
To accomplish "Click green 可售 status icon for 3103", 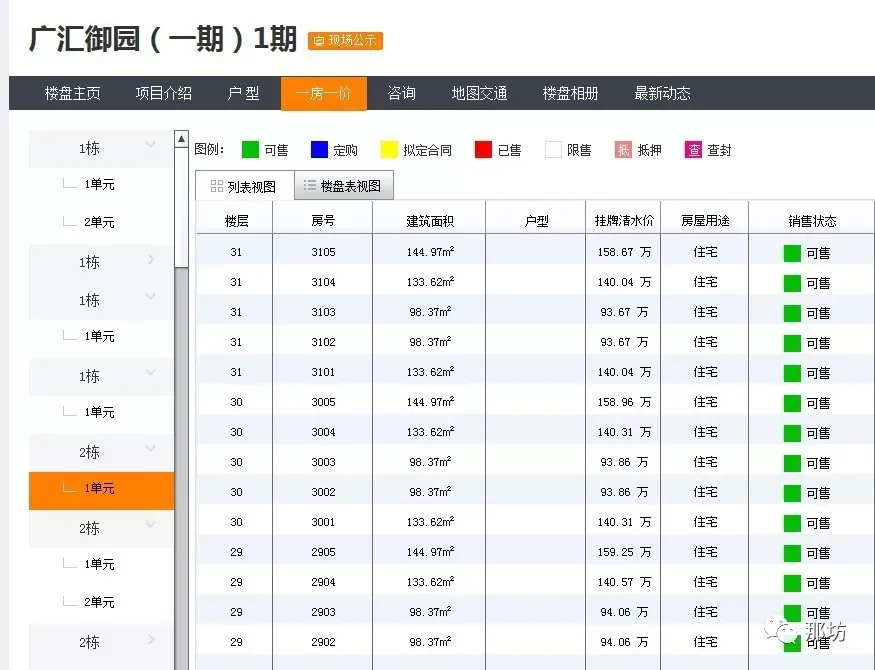I will [792, 313].
